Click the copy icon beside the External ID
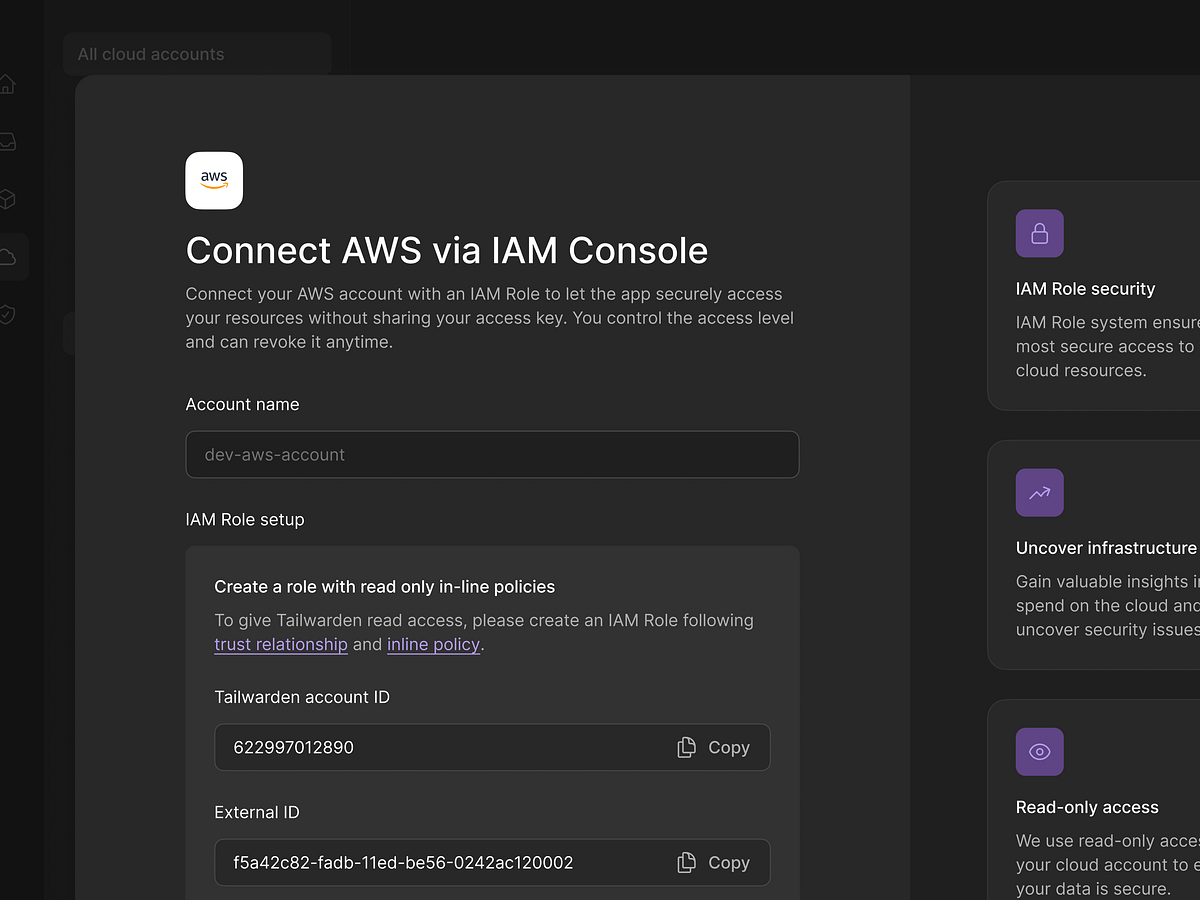 [685, 862]
